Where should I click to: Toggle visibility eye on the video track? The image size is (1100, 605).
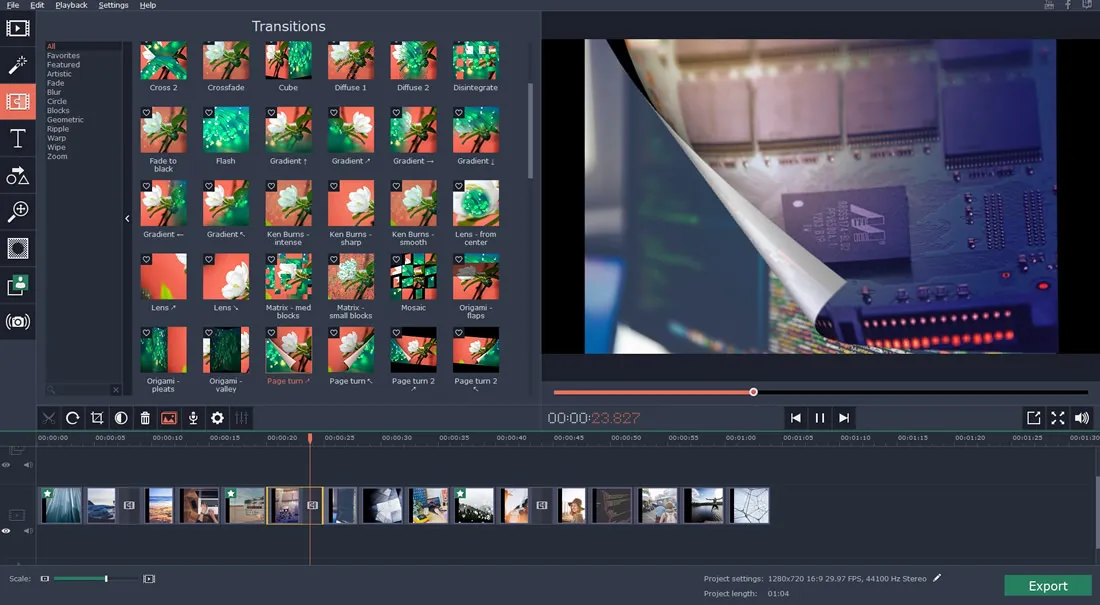6,531
